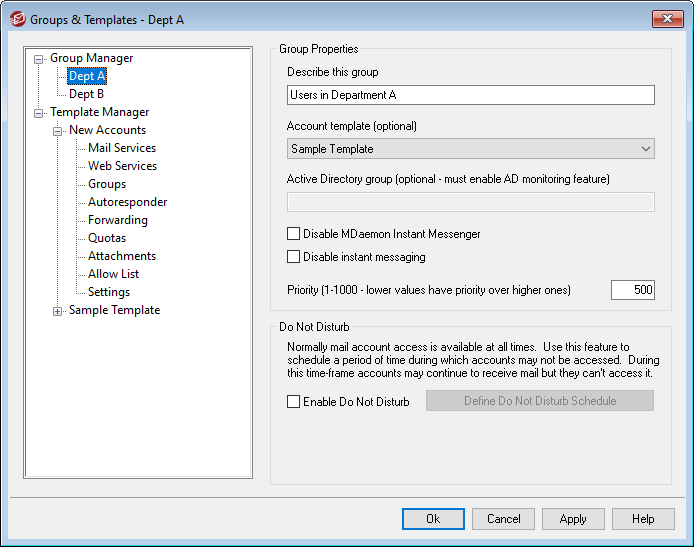Image resolution: width=694 pixels, height=547 pixels.
Task: Expand the Sample Template tree node
Action: (x=58, y=311)
